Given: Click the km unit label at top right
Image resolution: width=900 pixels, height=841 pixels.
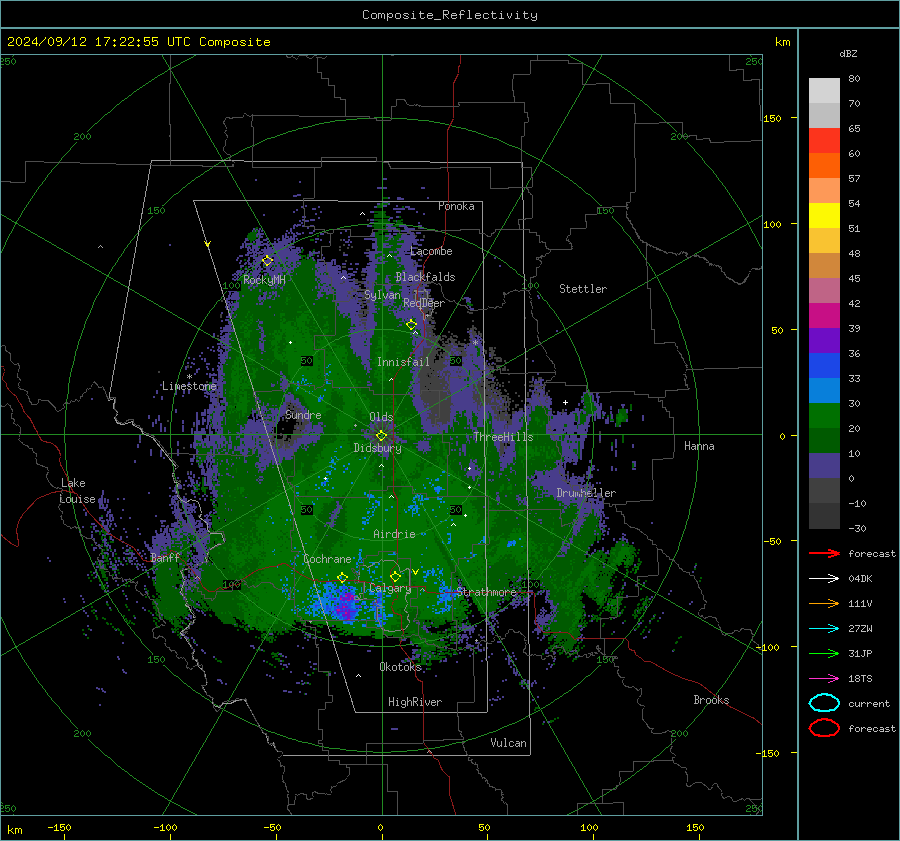Looking at the screenshot, I should tap(782, 42).
